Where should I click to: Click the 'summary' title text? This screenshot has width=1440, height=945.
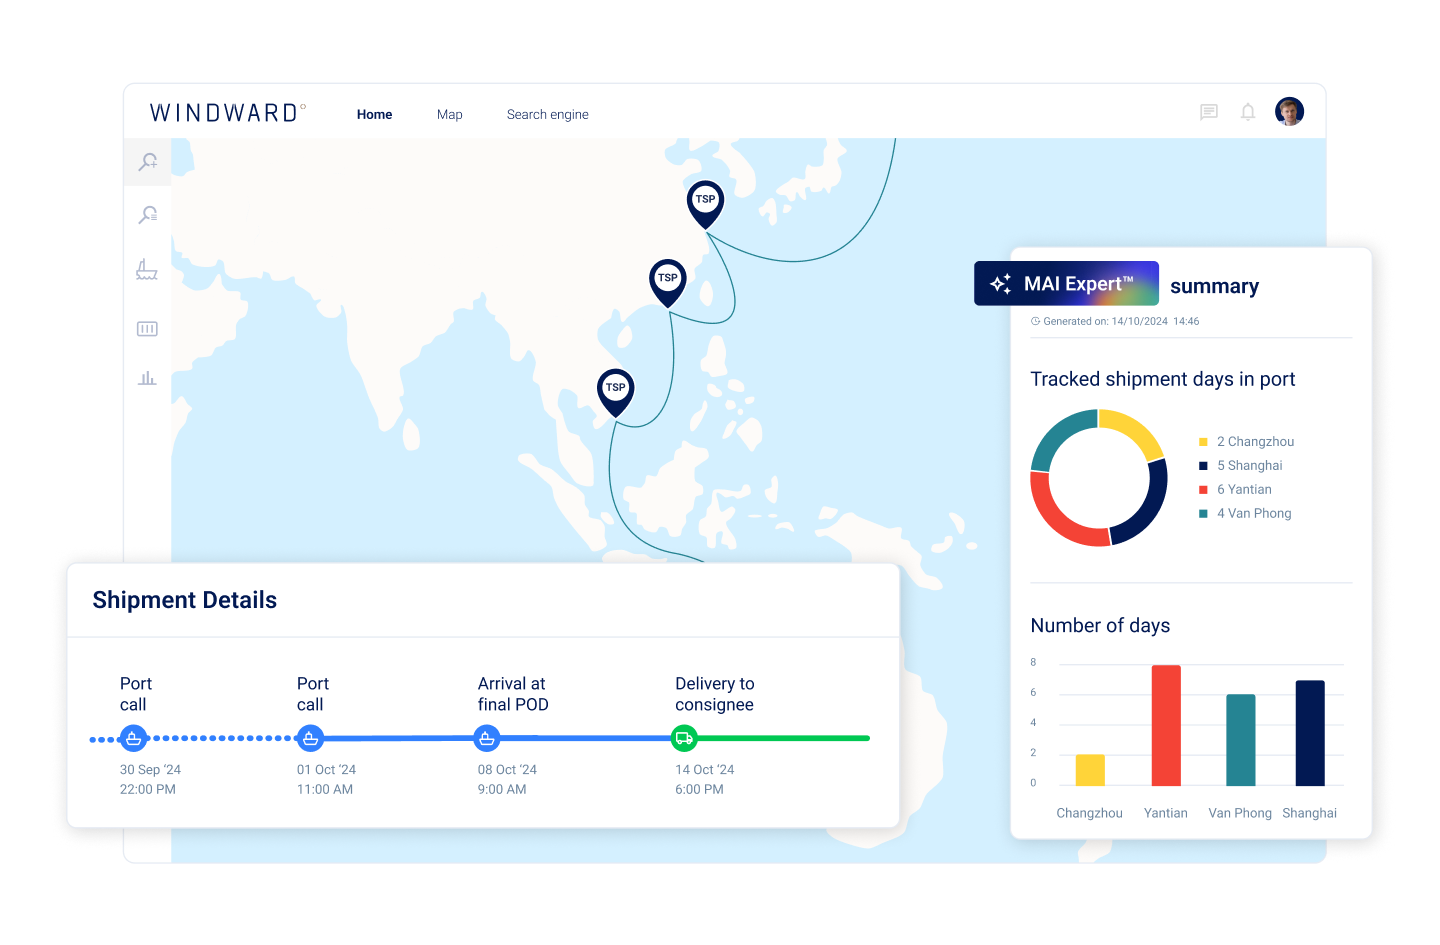point(1214,287)
